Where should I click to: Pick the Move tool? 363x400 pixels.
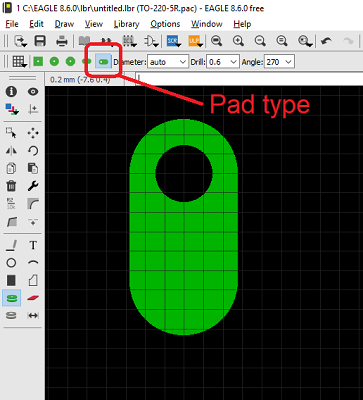tap(33, 133)
